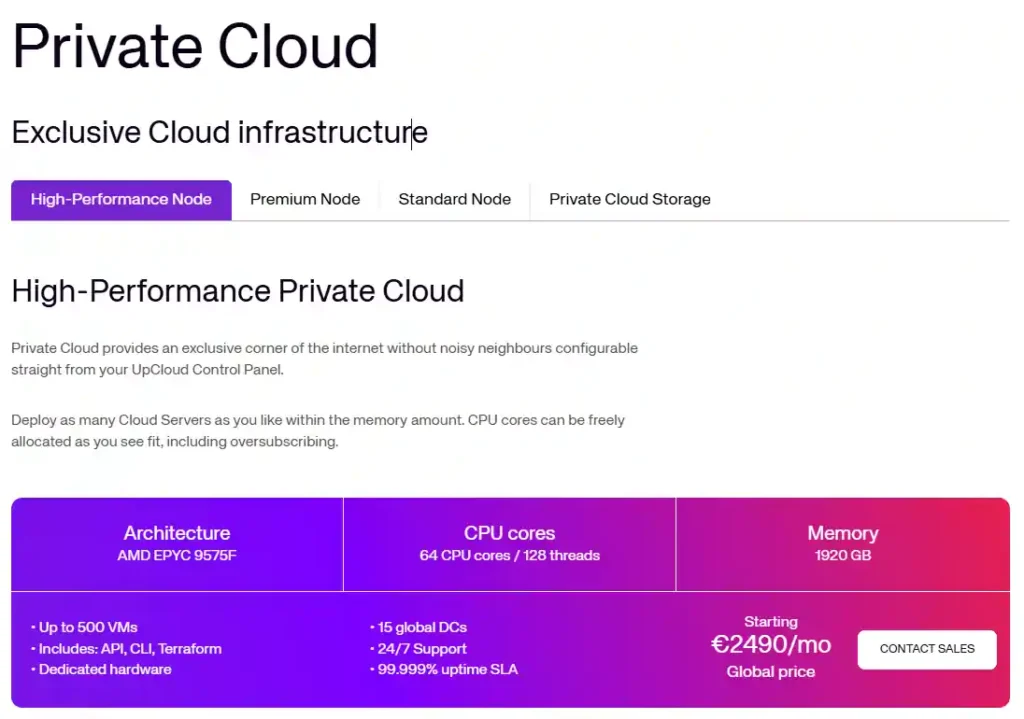Select the 15 global DCs item

coord(421,627)
